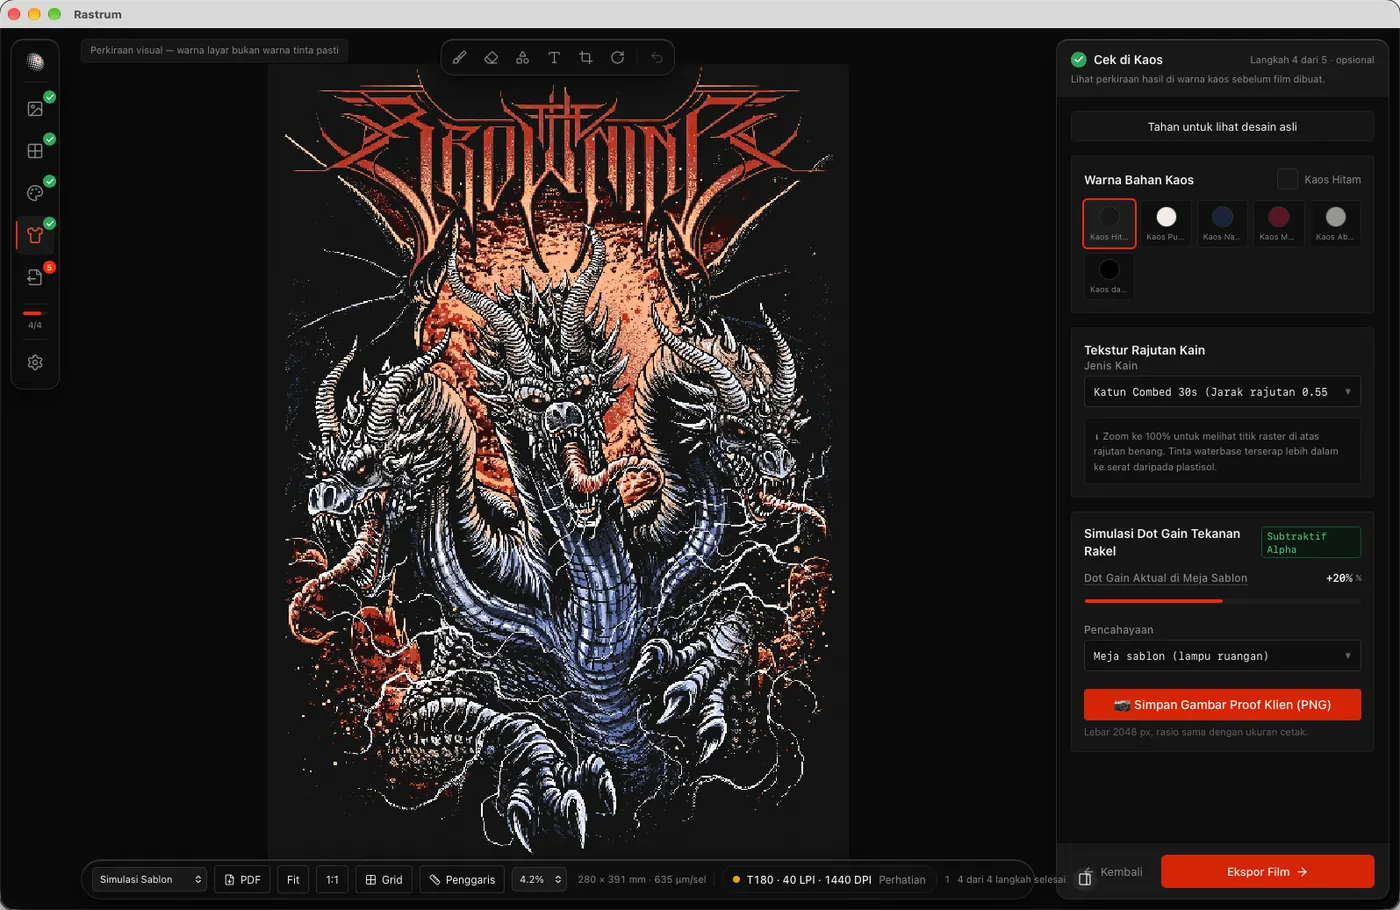Click the Kembali back button
1400x910 pixels.
pos(1121,872)
